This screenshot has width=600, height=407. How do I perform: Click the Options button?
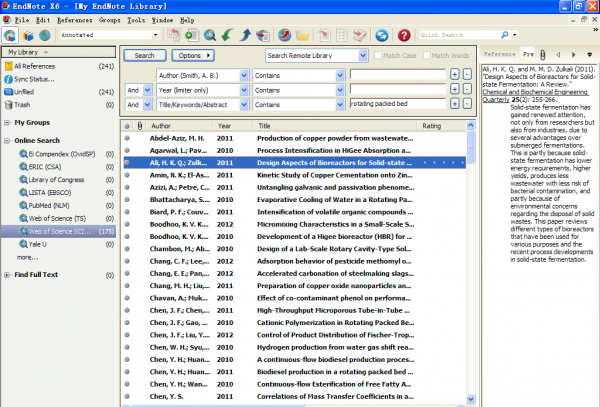[193, 55]
